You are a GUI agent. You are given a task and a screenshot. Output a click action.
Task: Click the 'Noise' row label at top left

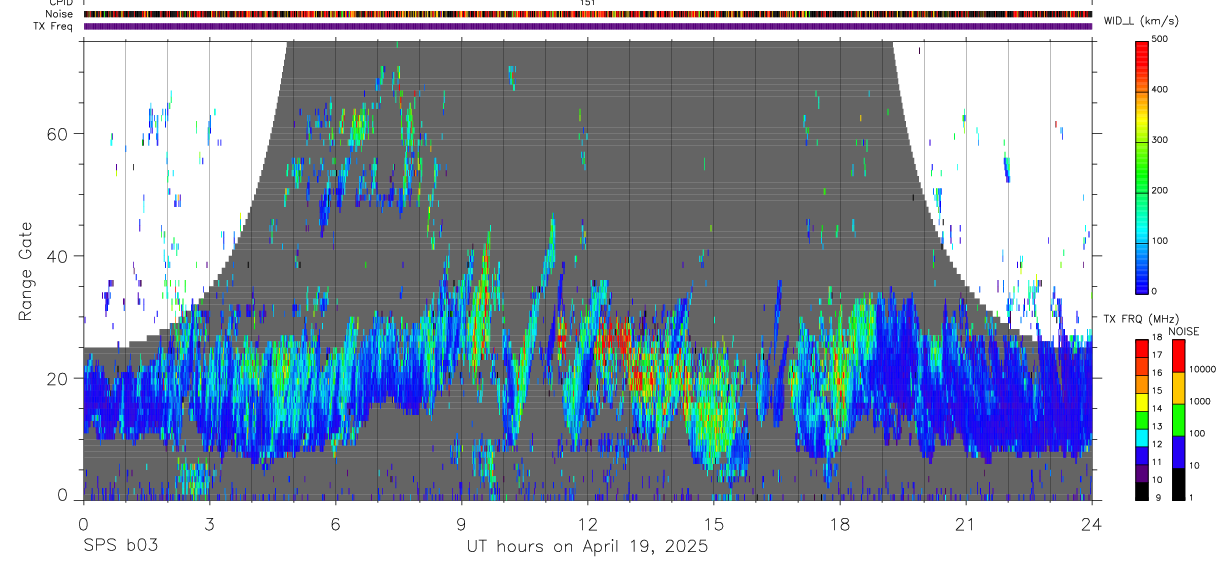pos(59,14)
